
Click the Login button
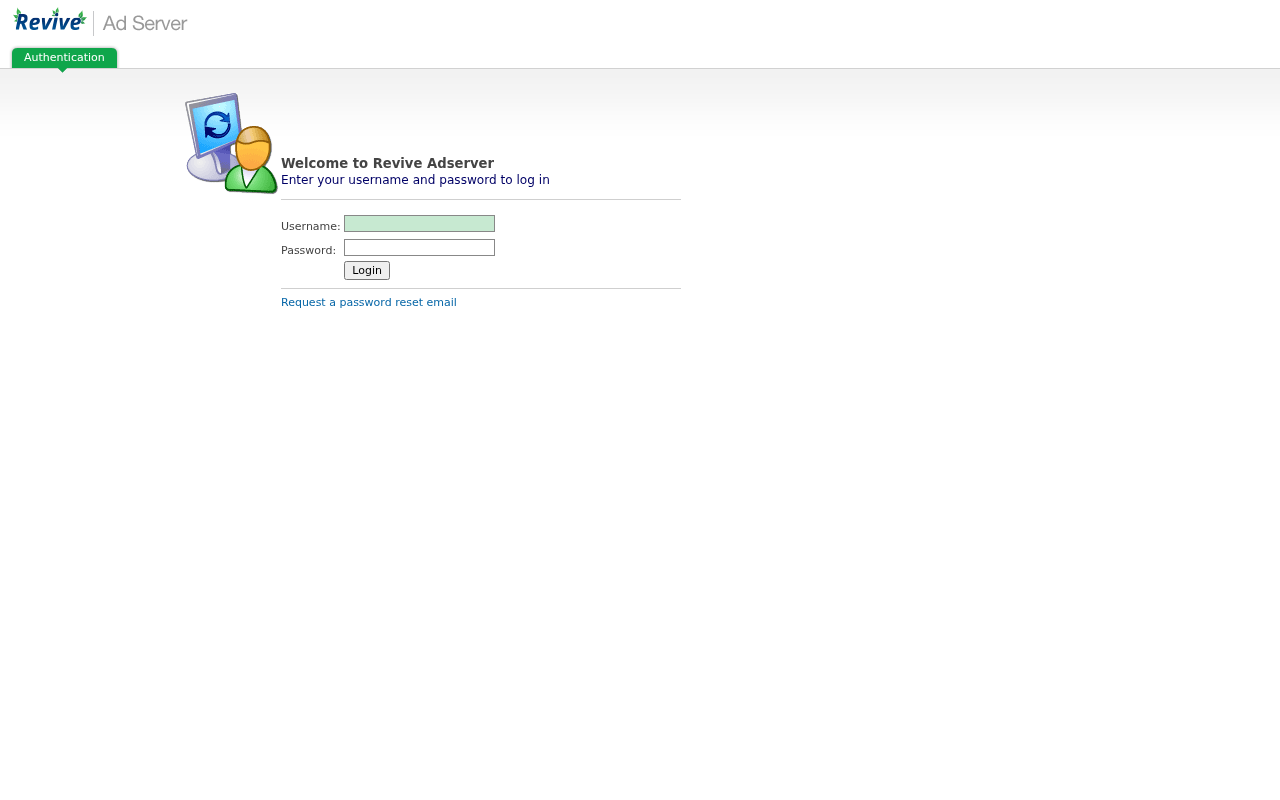pyautogui.click(x=367, y=270)
